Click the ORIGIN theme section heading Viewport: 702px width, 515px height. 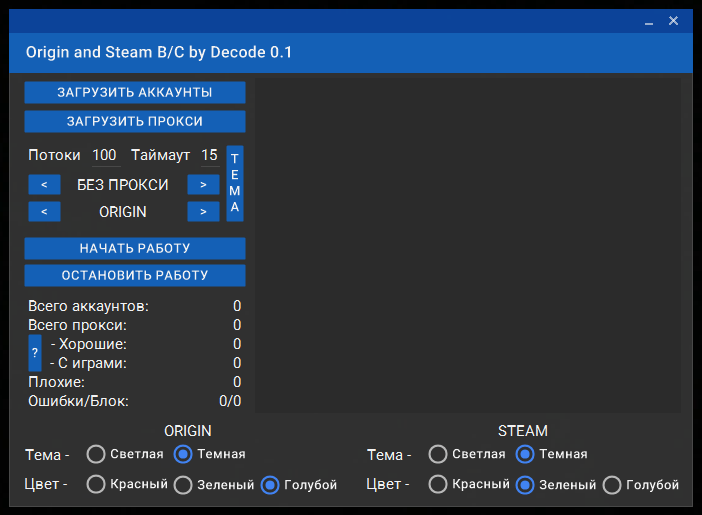(x=188, y=431)
